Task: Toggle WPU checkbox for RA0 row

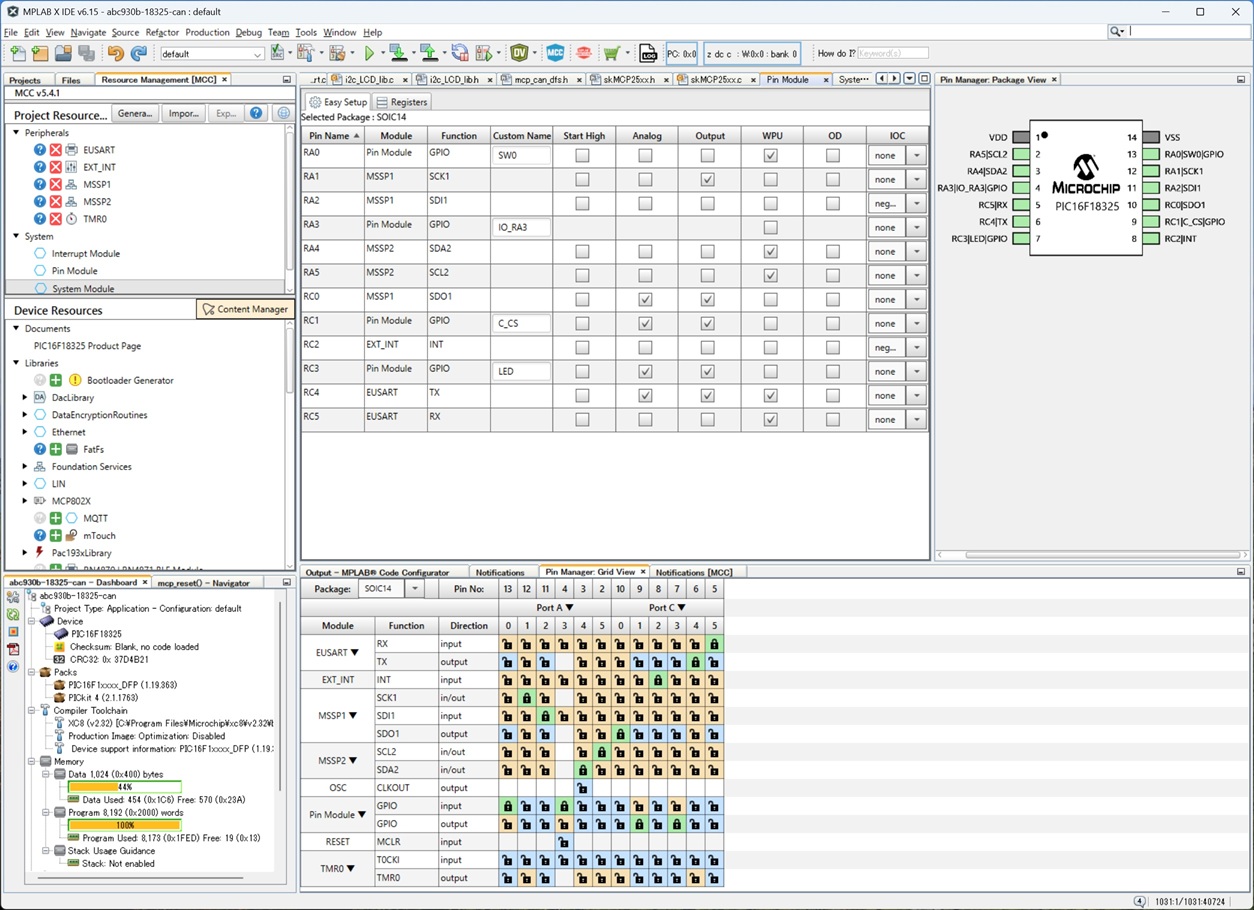Action: tap(770, 155)
